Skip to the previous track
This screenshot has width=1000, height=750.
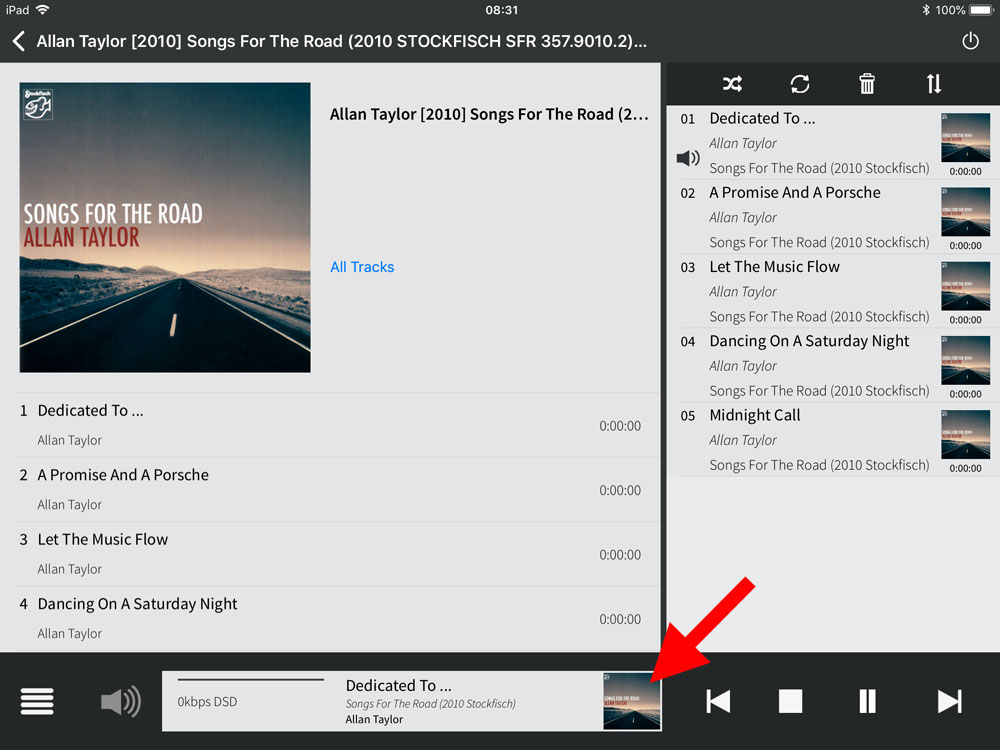(718, 701)
